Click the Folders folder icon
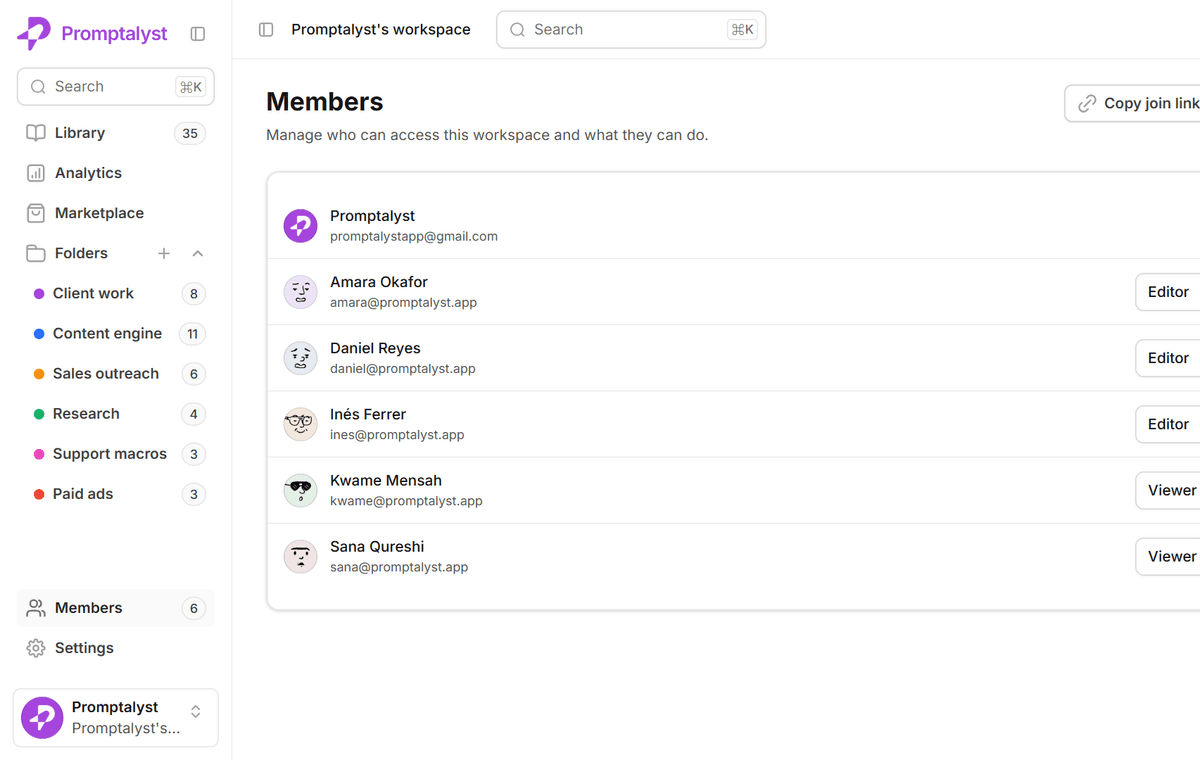This screenshot has width=1200, height=760. pyautogui.click(x=36, y=253)
